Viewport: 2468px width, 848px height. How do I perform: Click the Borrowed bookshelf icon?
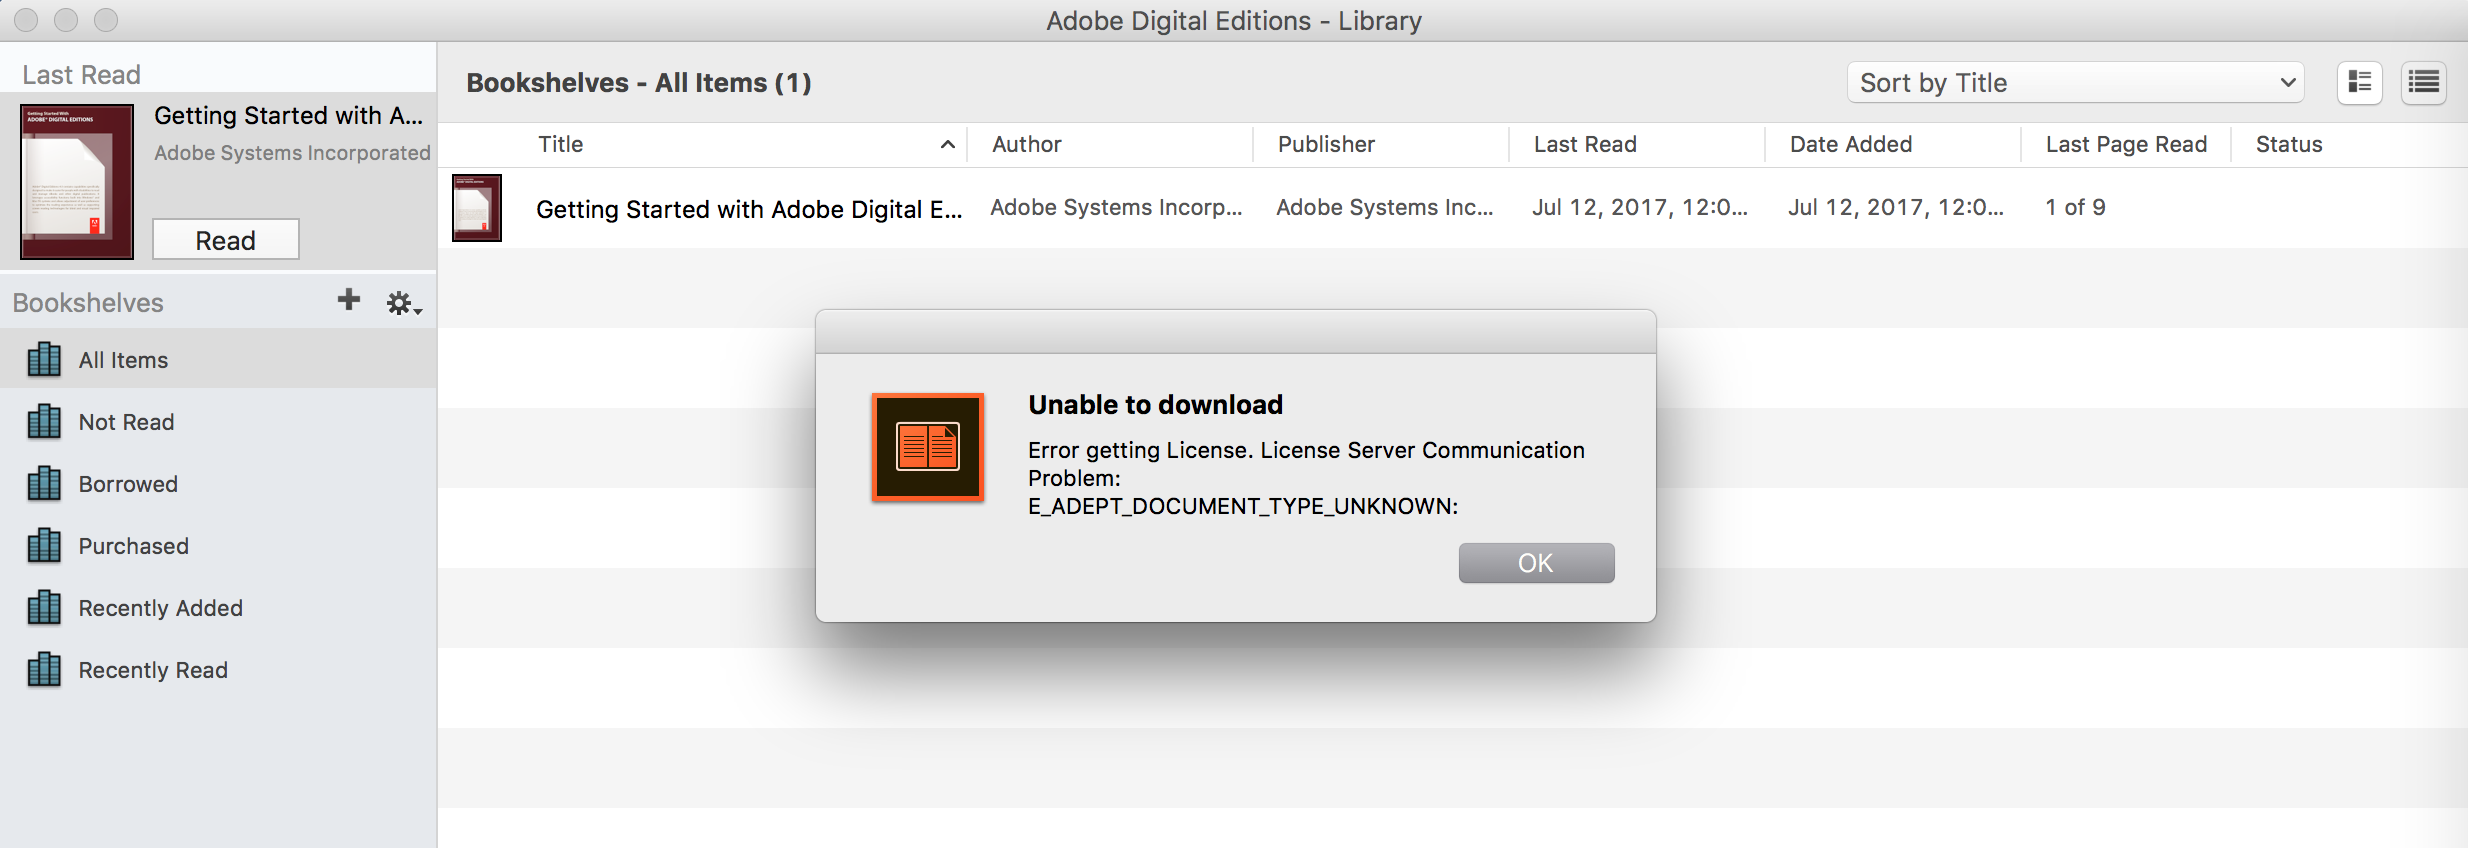[44, 484]
